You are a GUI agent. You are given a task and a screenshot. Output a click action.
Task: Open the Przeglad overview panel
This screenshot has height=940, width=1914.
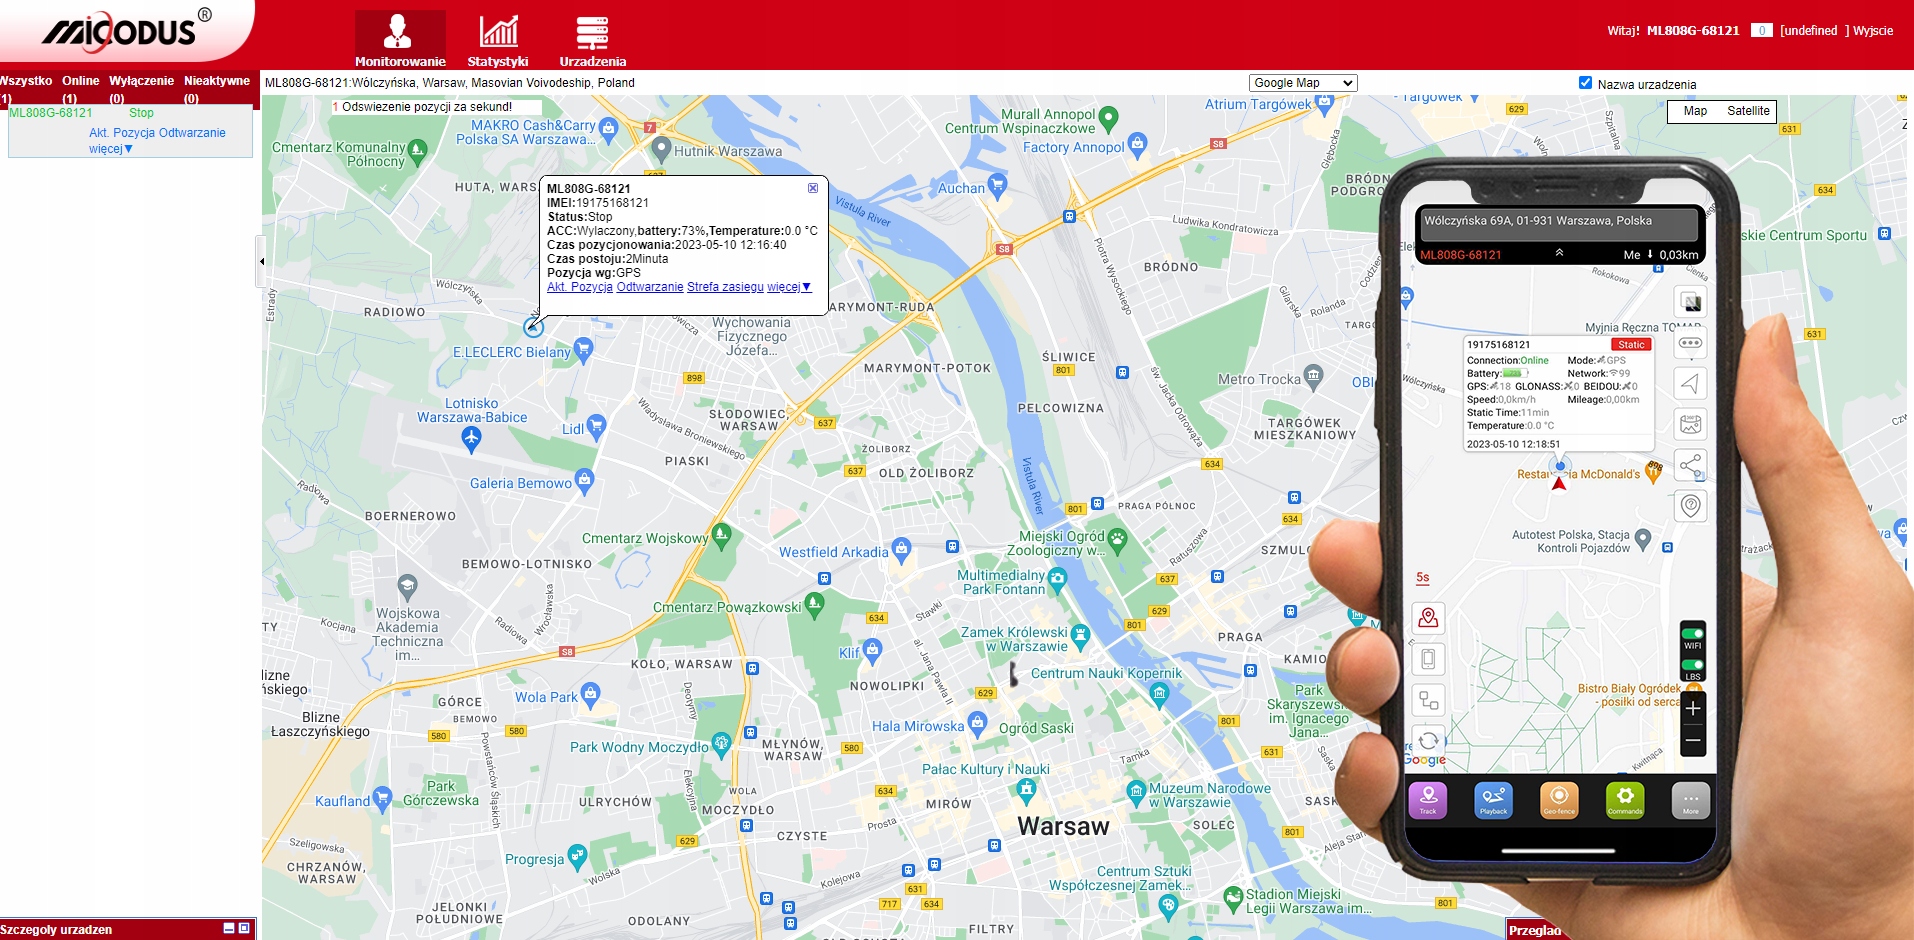tap(1535, 930)
